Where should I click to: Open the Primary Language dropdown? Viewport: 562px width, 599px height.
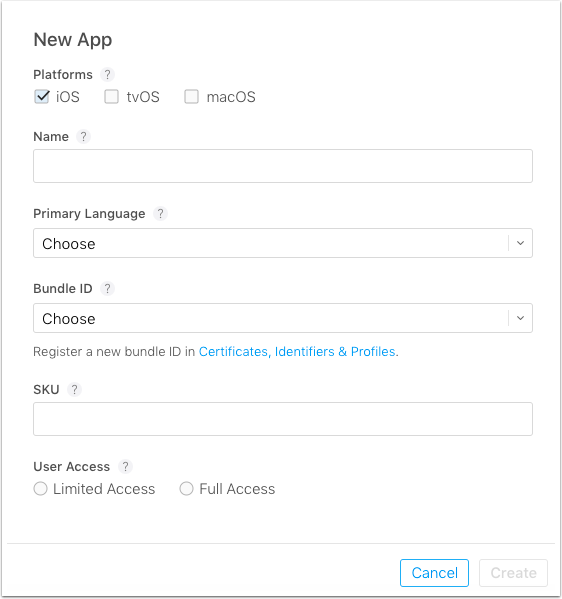click(283, 243)
